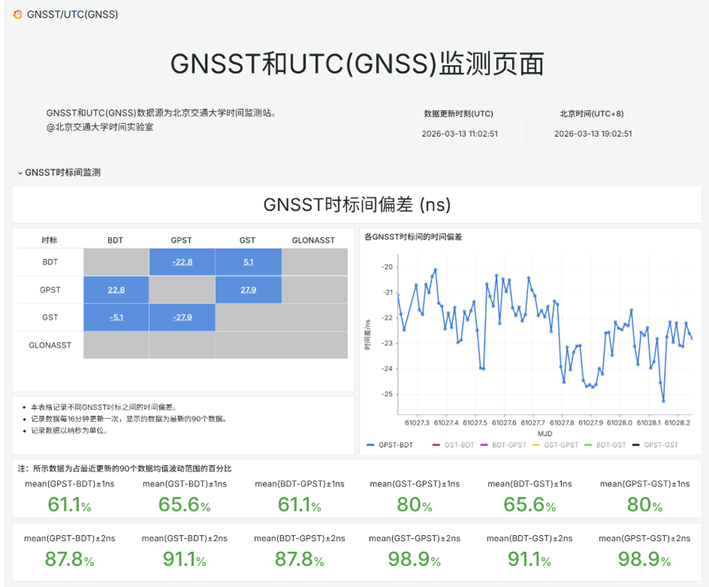Sort table by GLONASST column header
The image size is (709, 587).
pyautogui.click(x=313, y=240)
